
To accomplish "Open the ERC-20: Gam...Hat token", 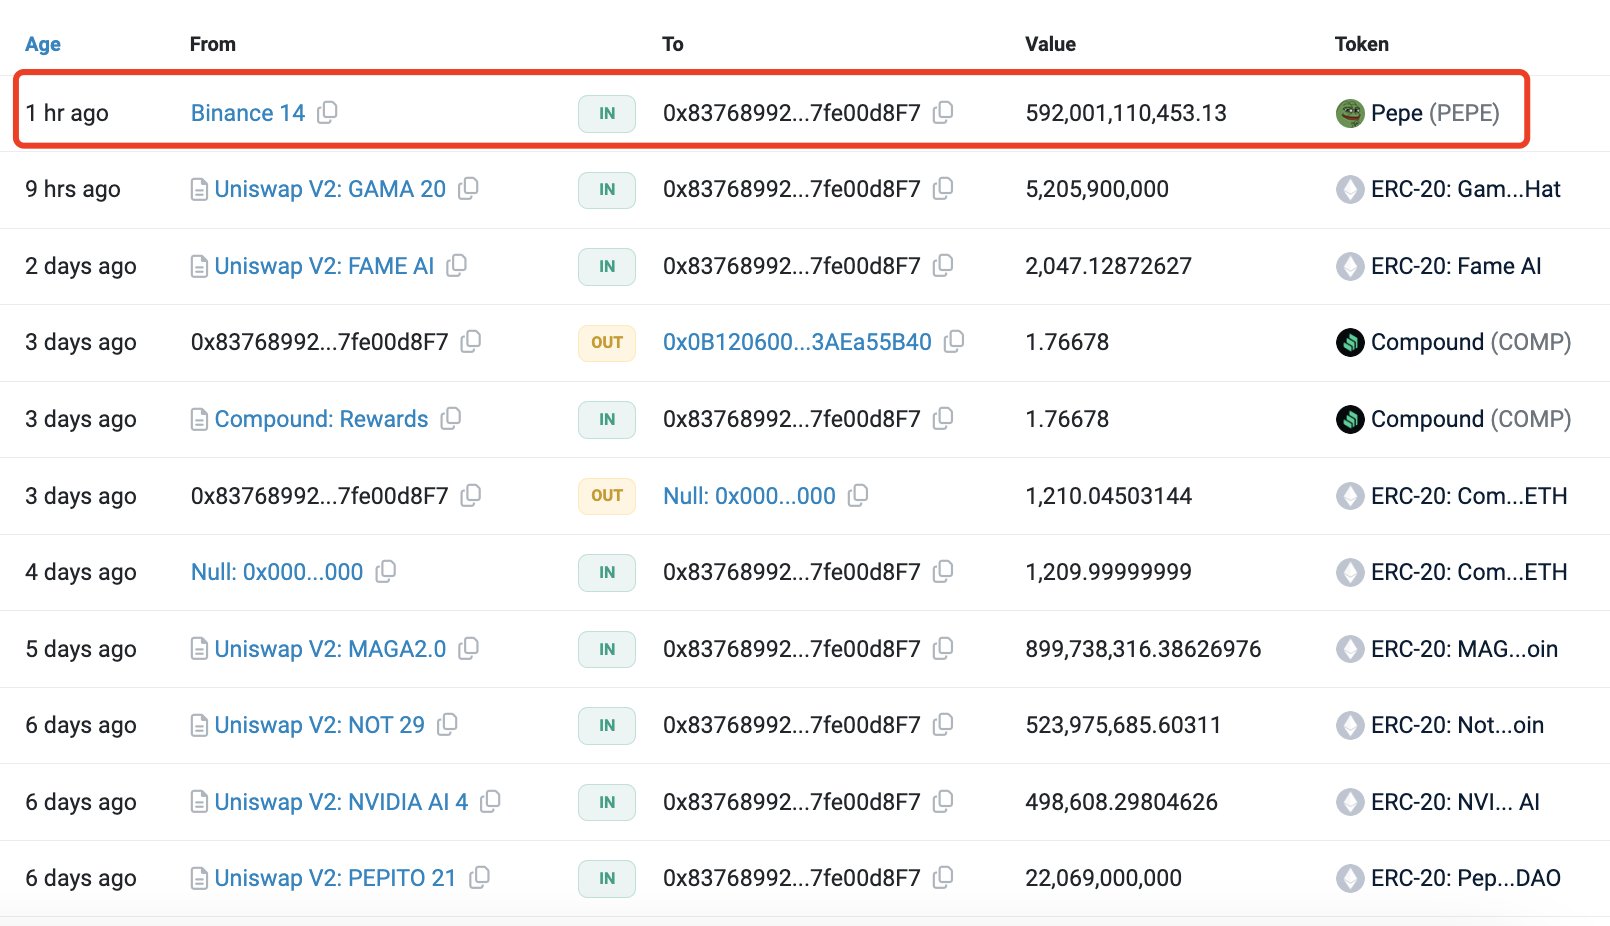I will click(x=1466, y=189).
